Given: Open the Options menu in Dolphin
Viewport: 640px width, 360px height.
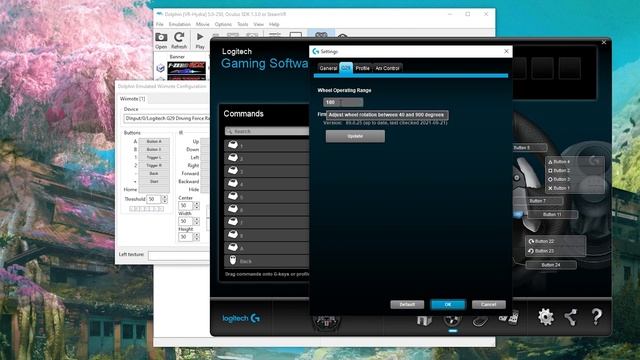Looking at the screenshot, I should tap(223, 24).
